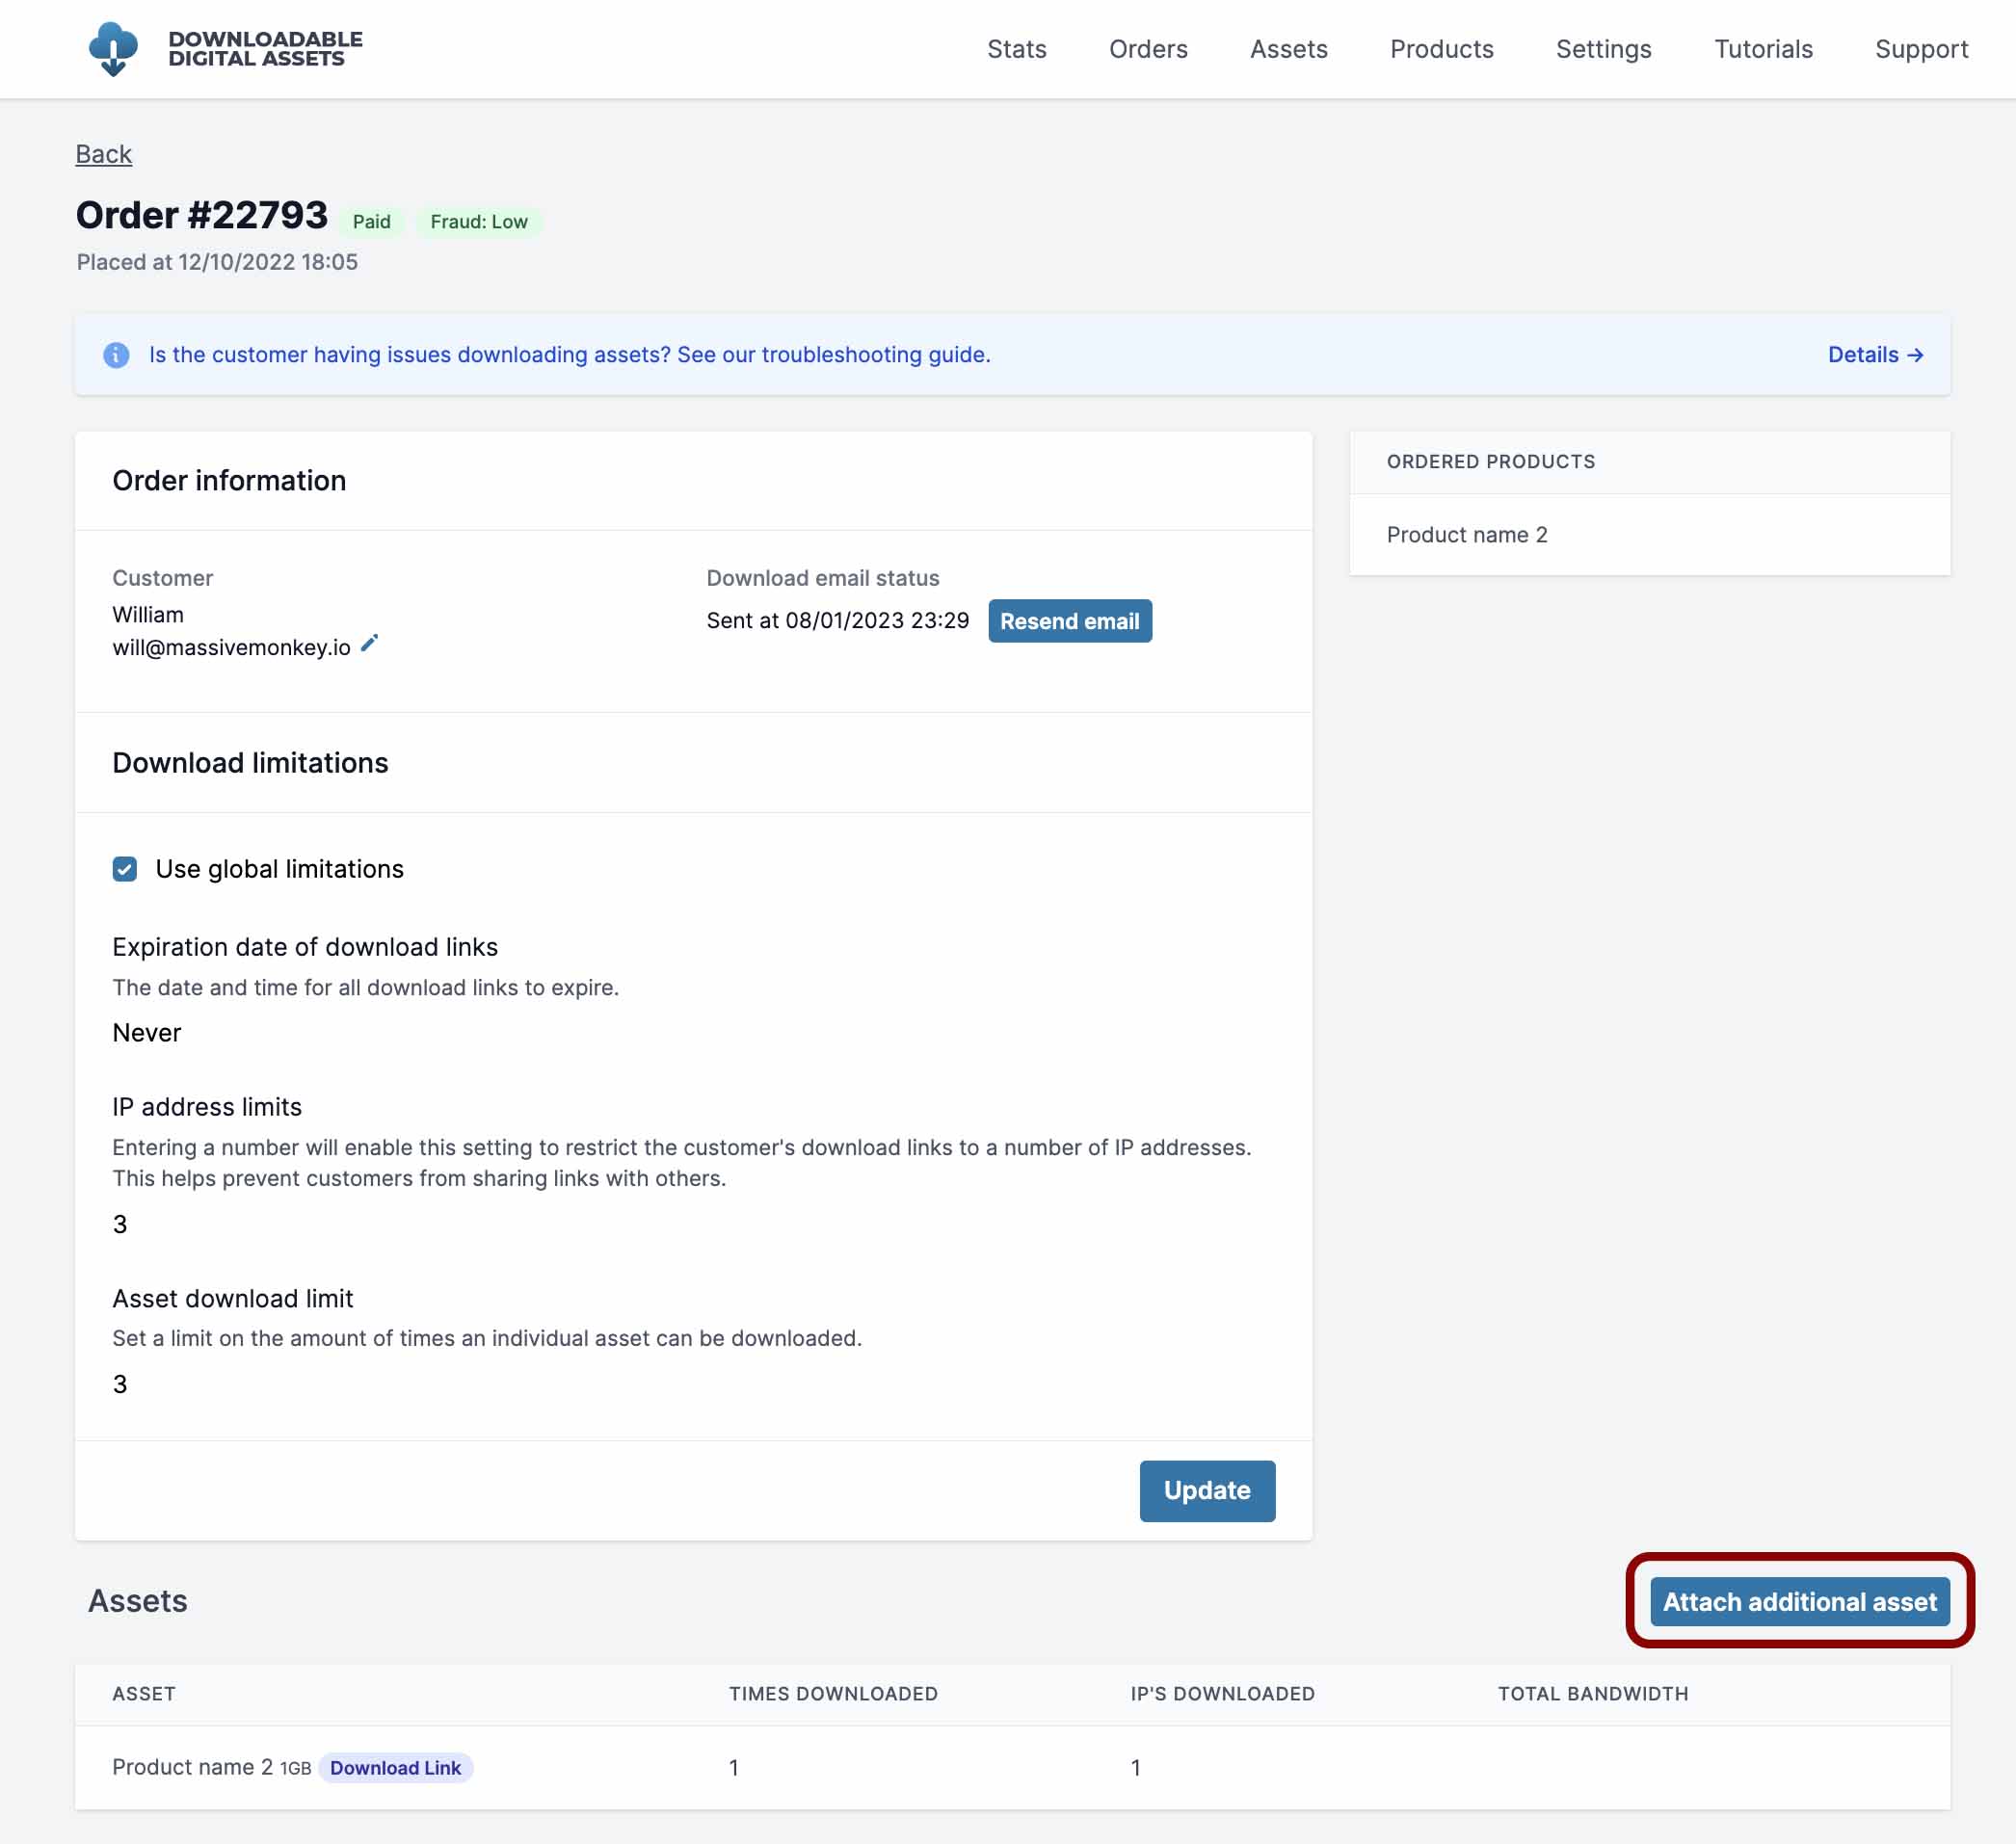Open the Assets navigation item
Viewport: 2016px width, 1844px height.
coord(1288,49)
